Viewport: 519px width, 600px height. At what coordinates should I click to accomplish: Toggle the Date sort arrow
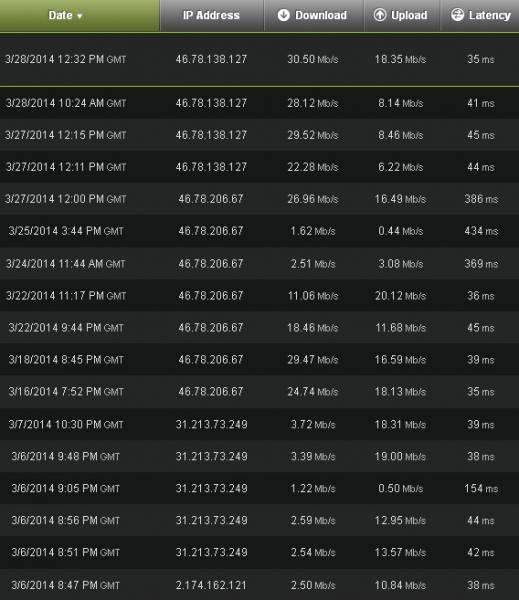click(80, 16)
